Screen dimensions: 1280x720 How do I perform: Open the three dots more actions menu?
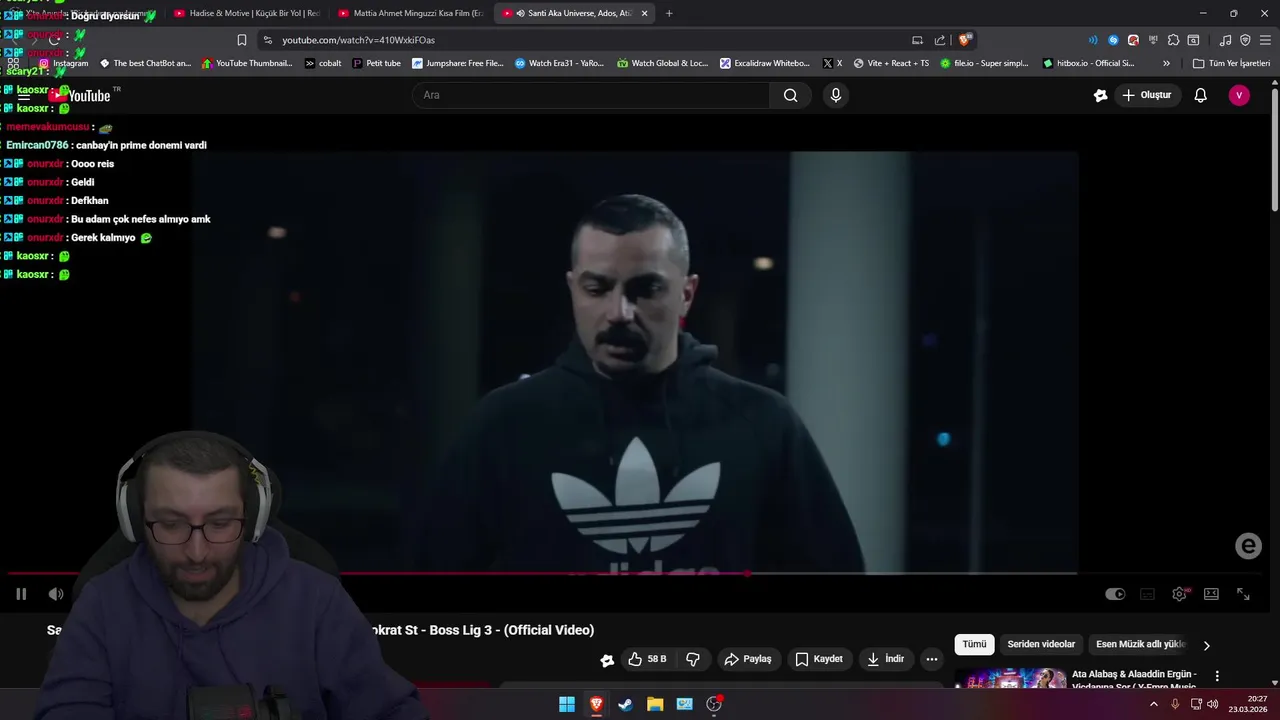tap(932, 659)
